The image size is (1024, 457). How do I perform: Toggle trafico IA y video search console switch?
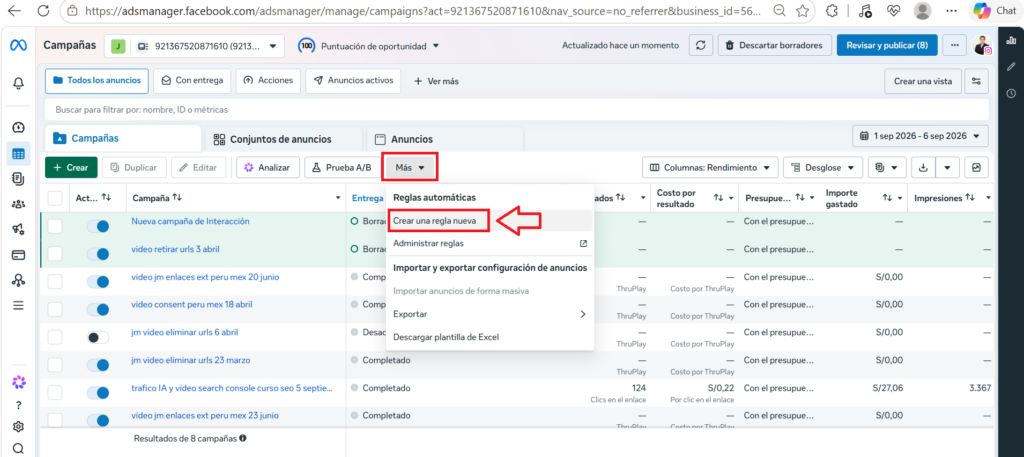click(98, 392)
